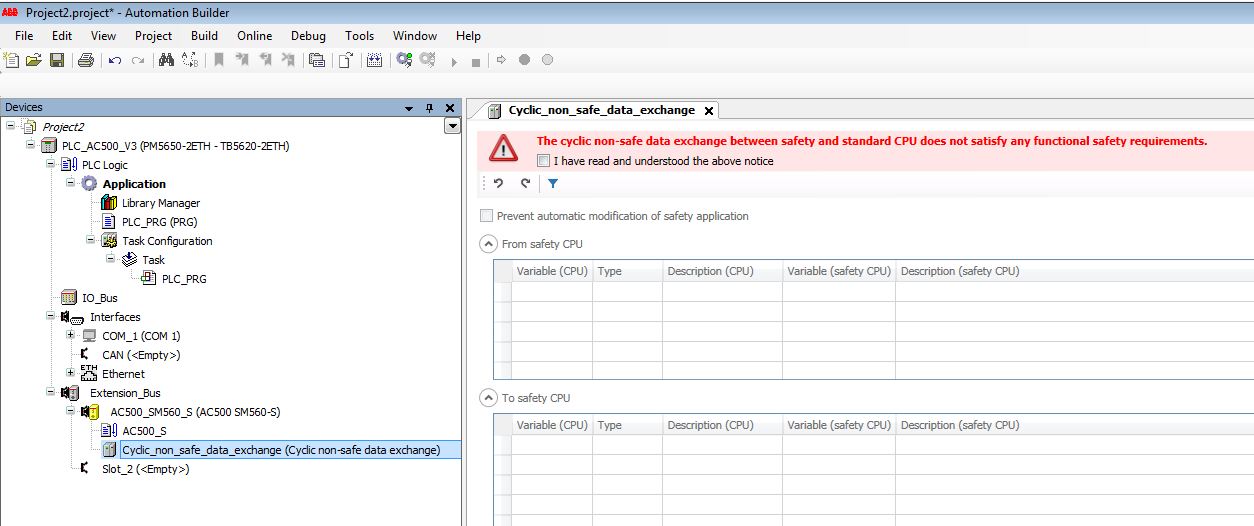1254x526 pixels.
Task: Collapse the 'To safety CPU' section
Action: [x=488, y=398]
